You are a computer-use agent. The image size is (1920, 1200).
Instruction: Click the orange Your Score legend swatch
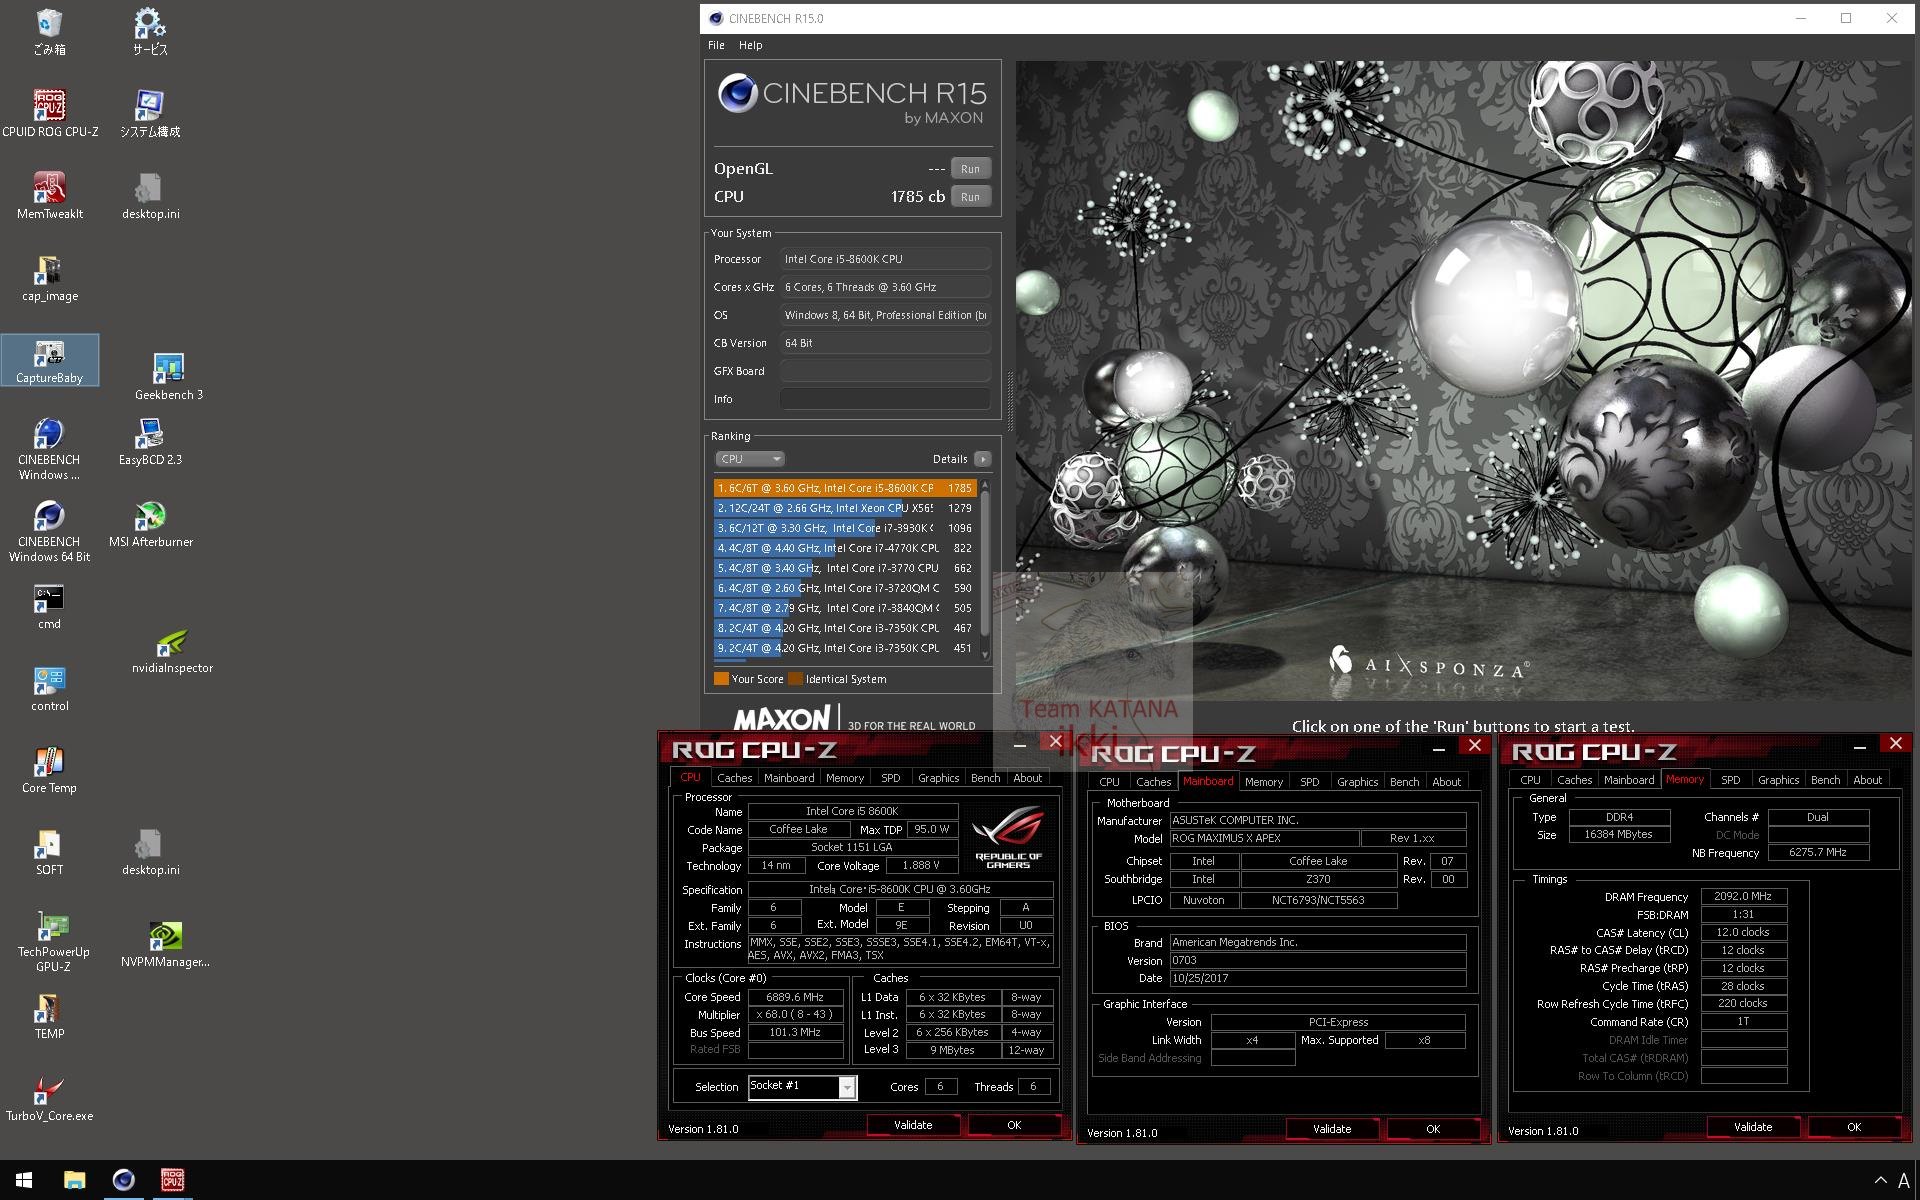[x=721, y=679]
